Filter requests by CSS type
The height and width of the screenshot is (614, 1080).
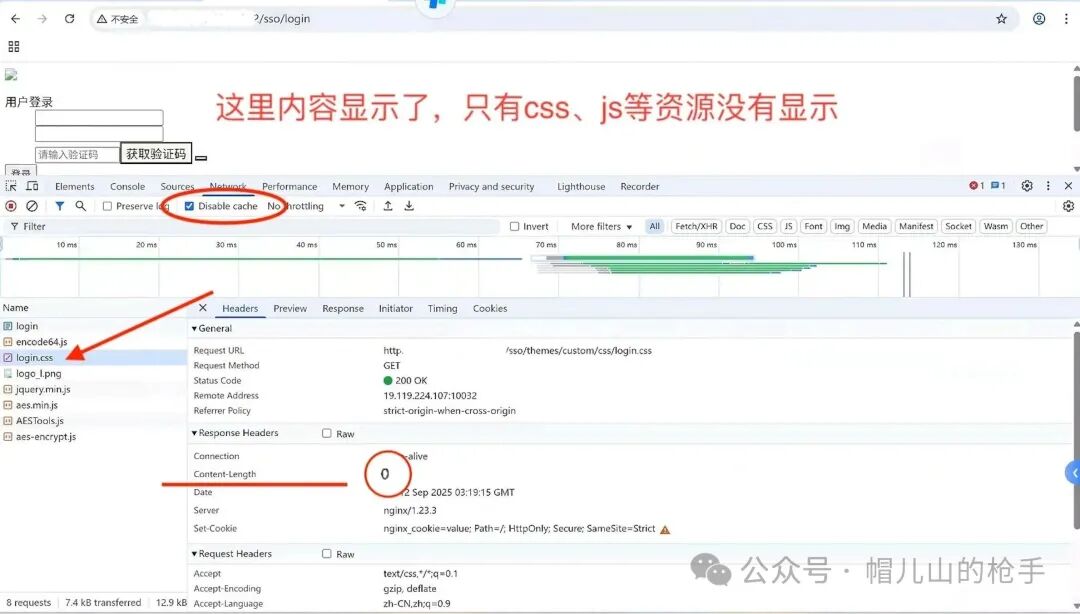[765, 226]
